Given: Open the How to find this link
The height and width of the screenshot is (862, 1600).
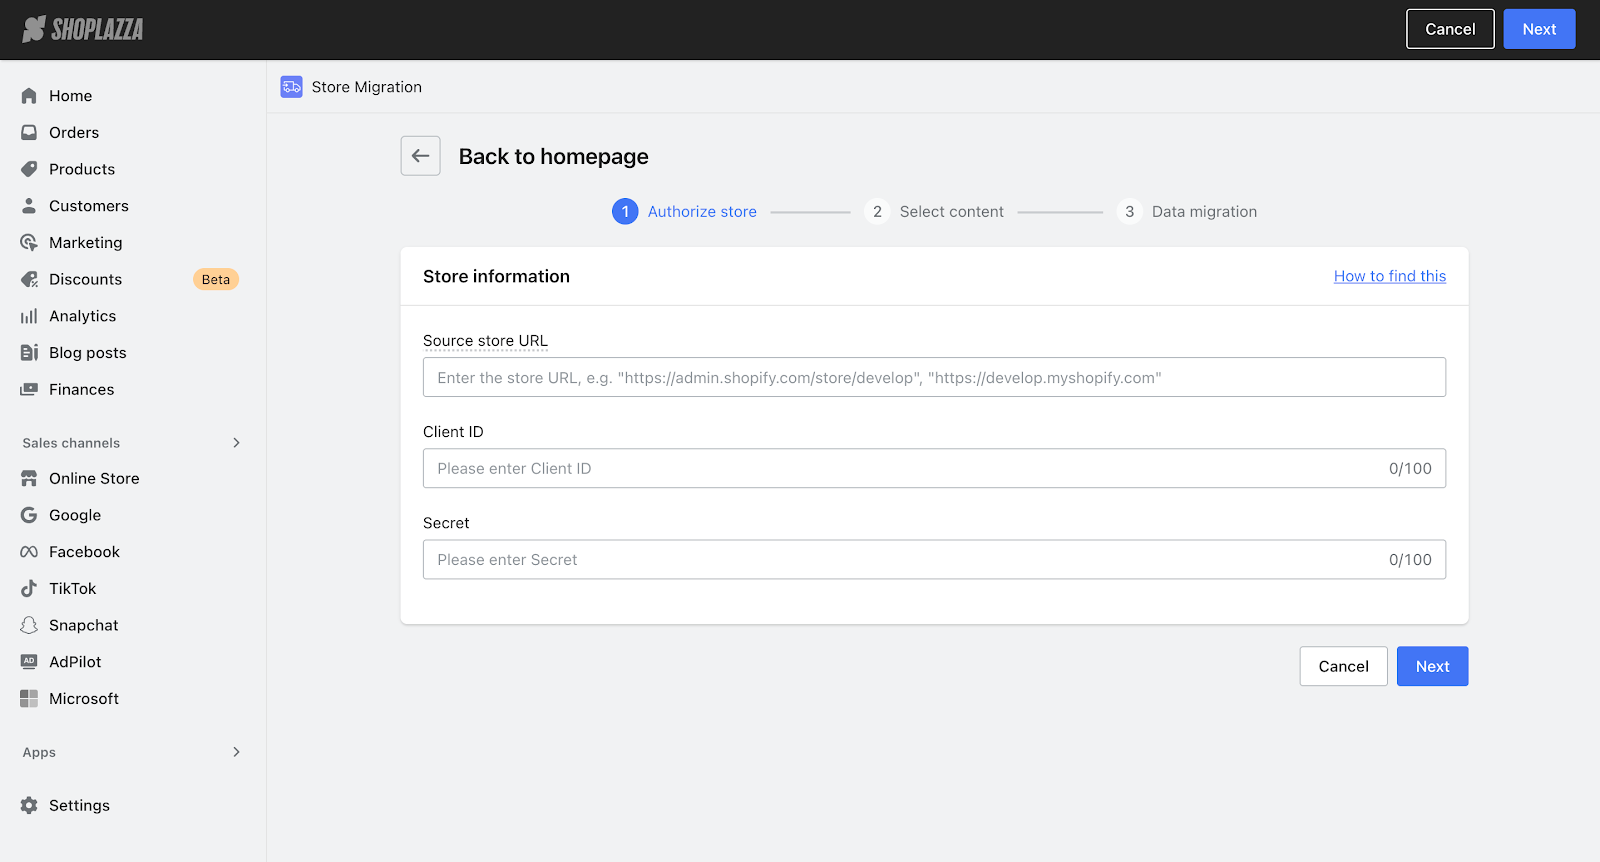Looking at the screenshot, I should pos(1389,276).
